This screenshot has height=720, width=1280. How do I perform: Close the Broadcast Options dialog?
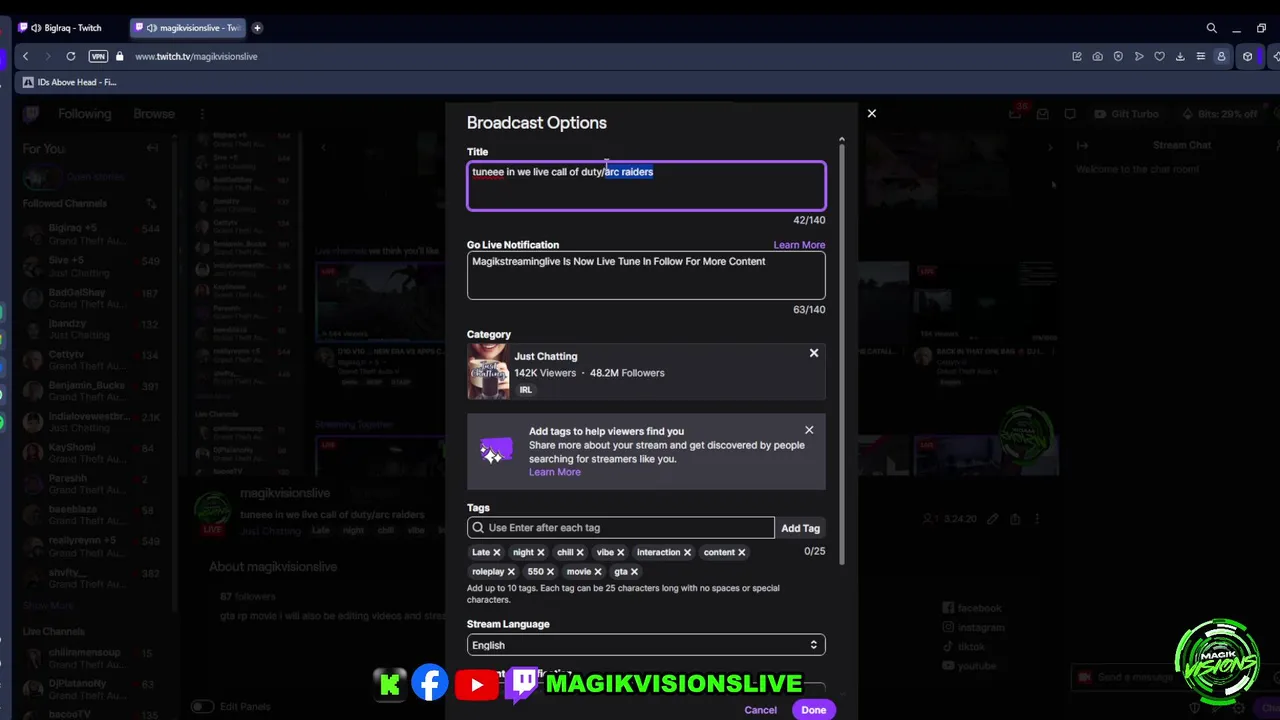(x=871, y=113)
